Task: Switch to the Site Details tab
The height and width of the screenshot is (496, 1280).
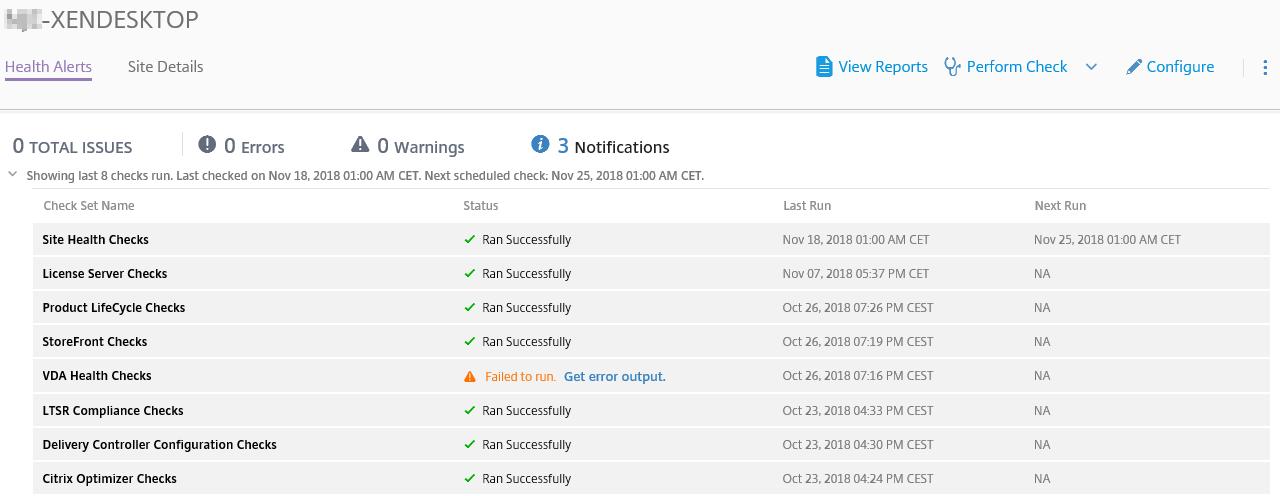Action: pyautogui.click(x=165, y=67)
